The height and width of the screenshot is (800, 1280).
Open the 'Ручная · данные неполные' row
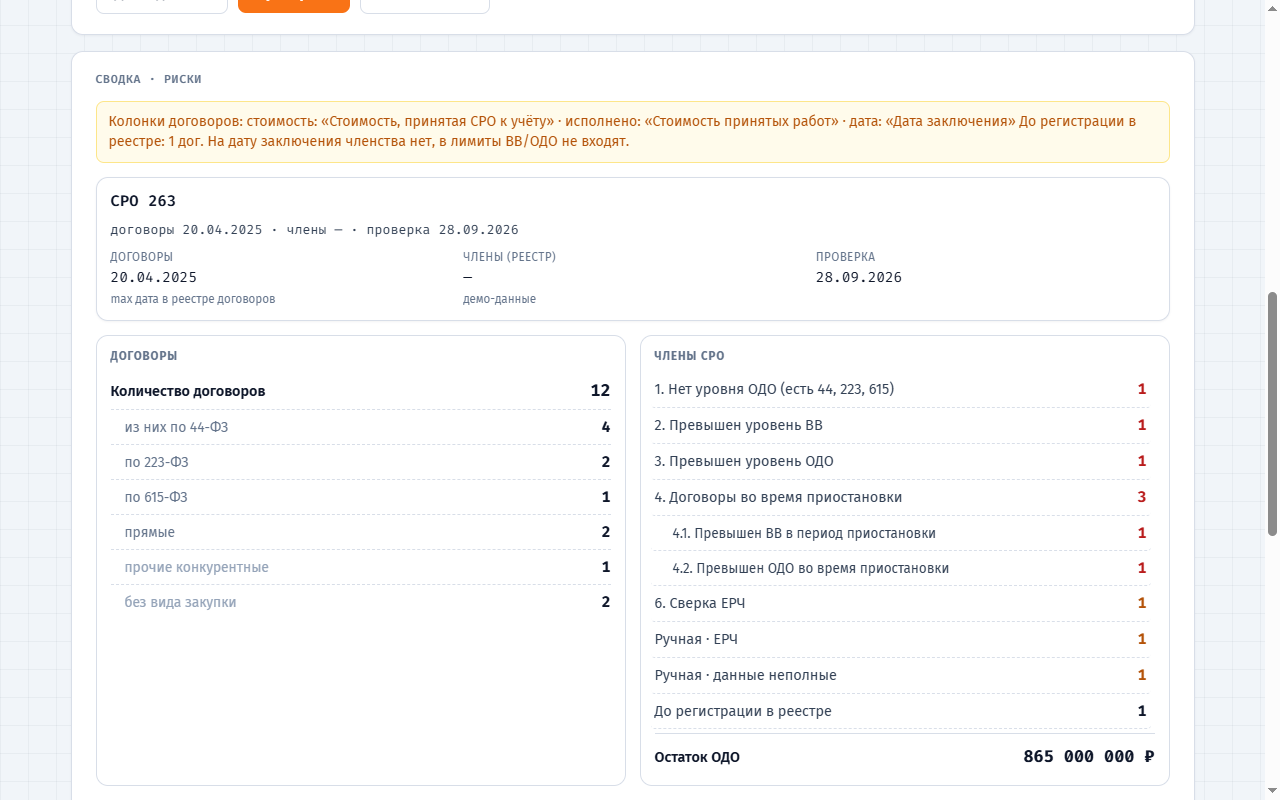pyautogui.click(x=901, y=675)
